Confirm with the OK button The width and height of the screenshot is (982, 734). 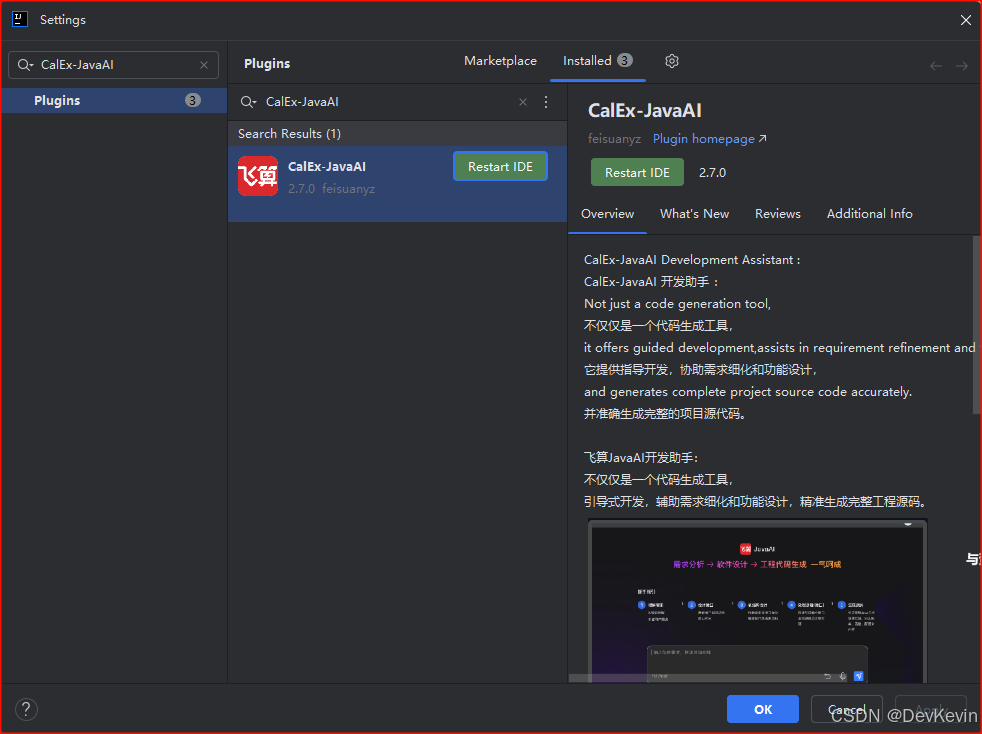(x=763, y=709)
